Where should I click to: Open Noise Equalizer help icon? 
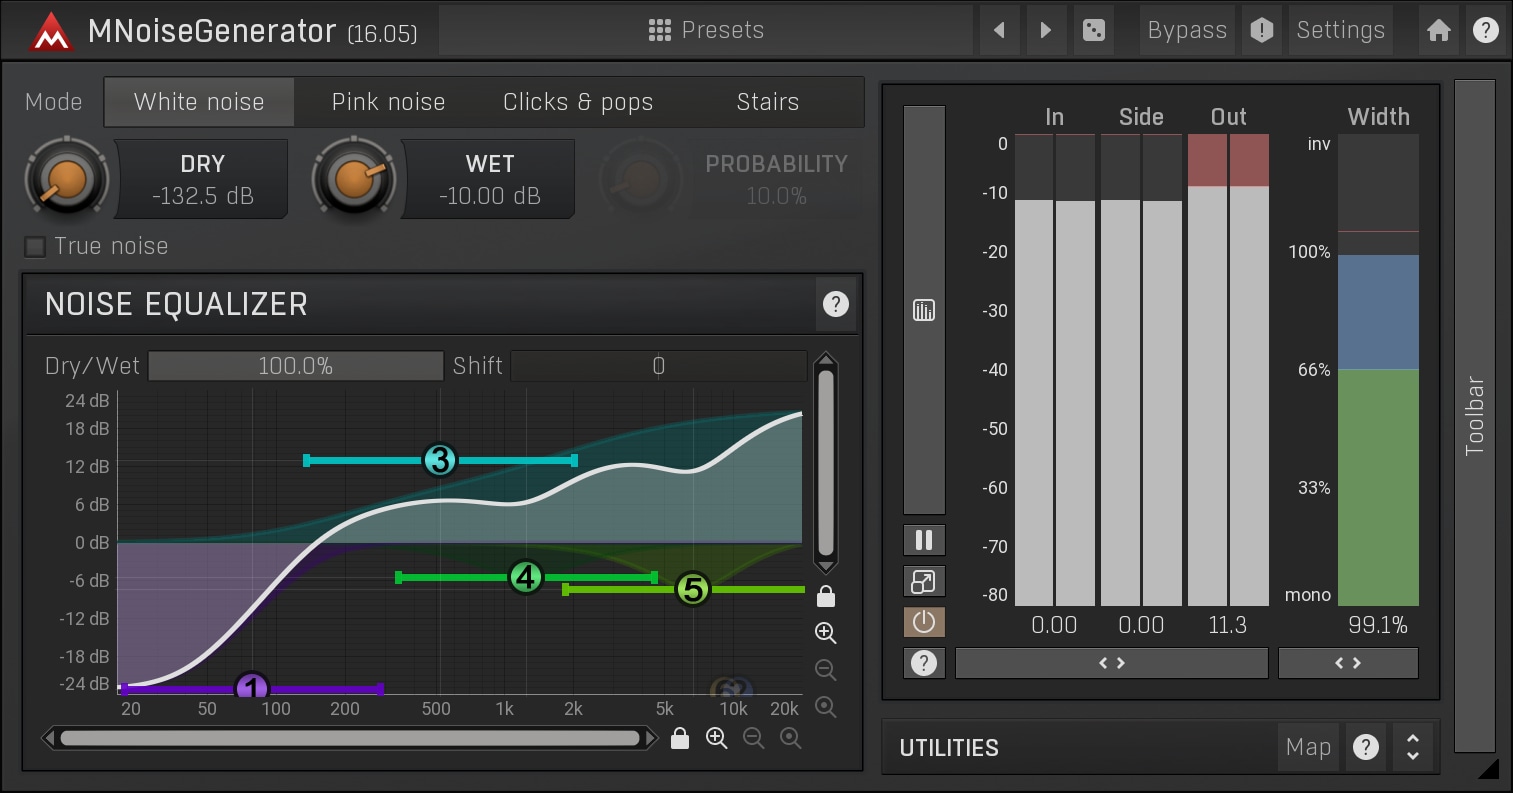coord(835,304)
